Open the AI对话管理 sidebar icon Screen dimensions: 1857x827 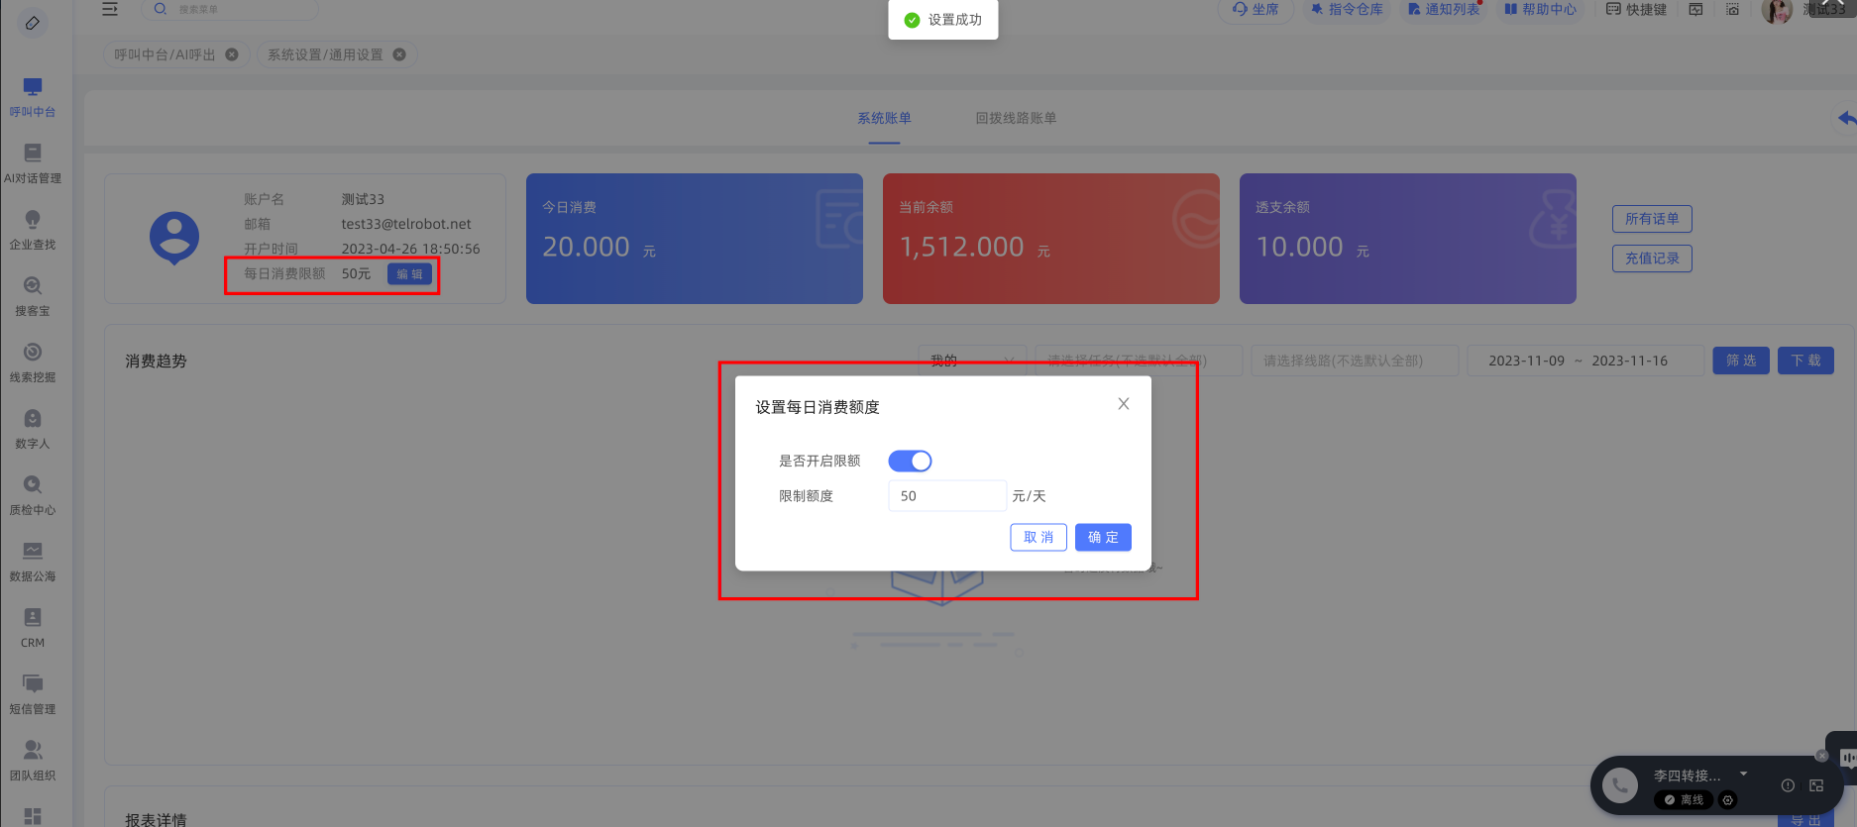(x=33, y=154)
